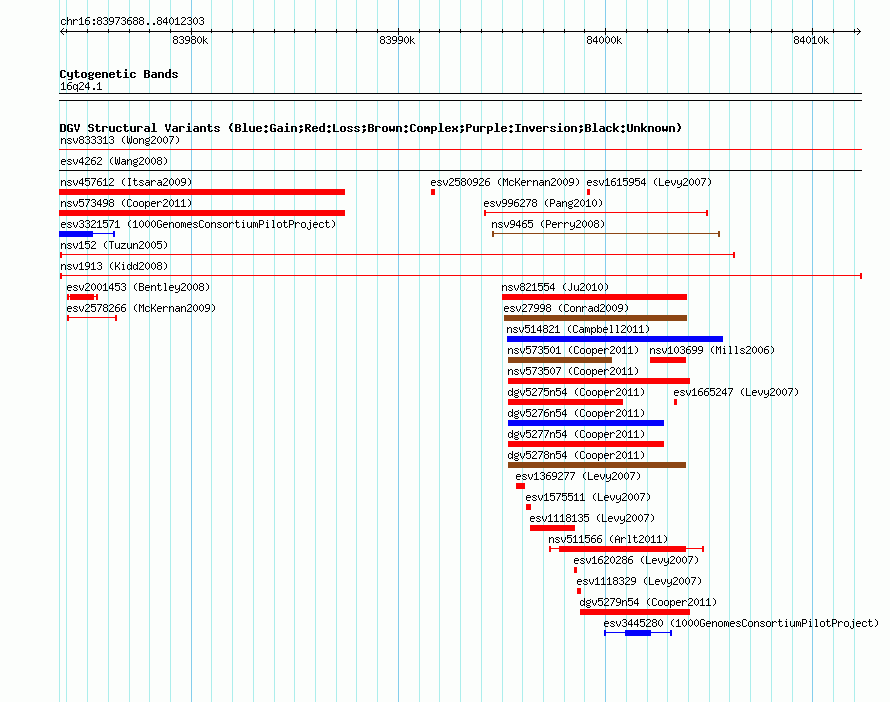890x702 pixels.
Task: Select the dgv5279n54 (Cooper2011) red bar
Action: 635,612
